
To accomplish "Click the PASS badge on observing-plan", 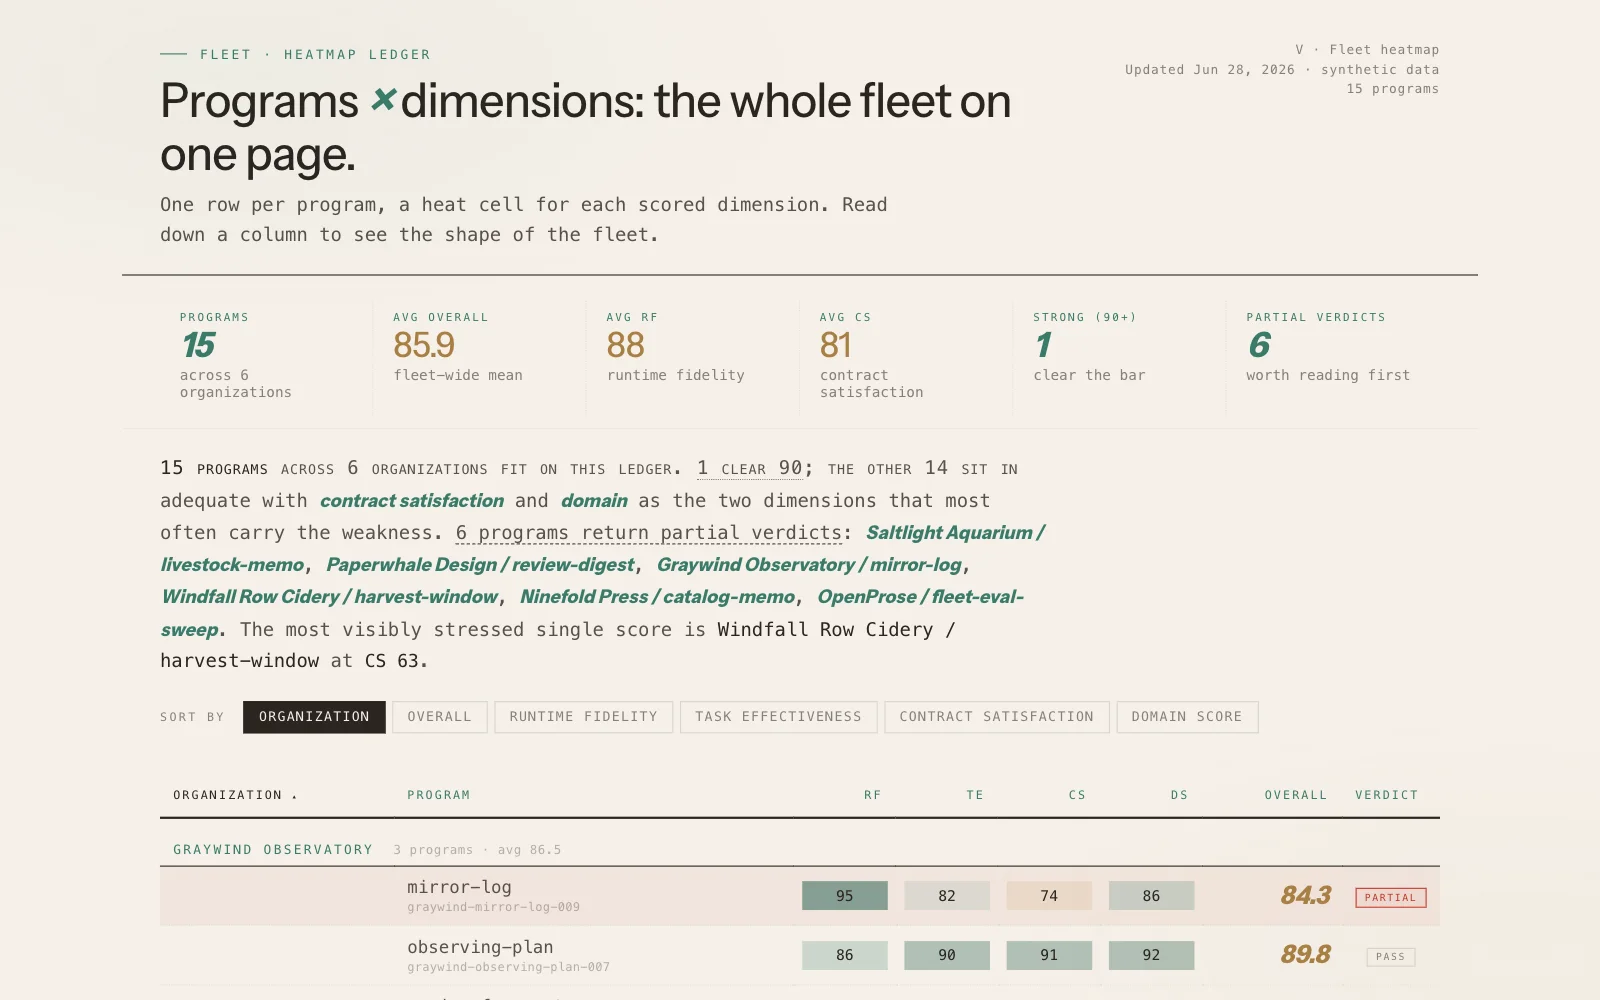I will coord(1390,957).
